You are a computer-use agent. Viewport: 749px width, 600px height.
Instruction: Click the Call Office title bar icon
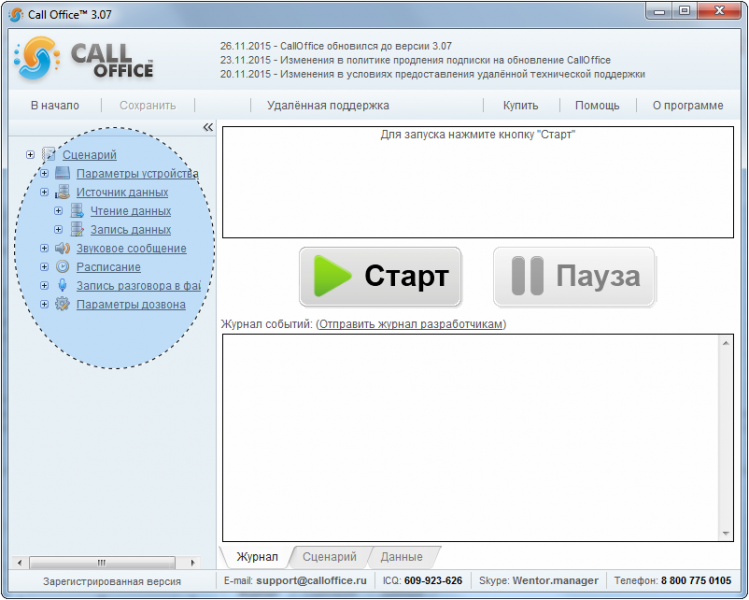click(15, 15)
